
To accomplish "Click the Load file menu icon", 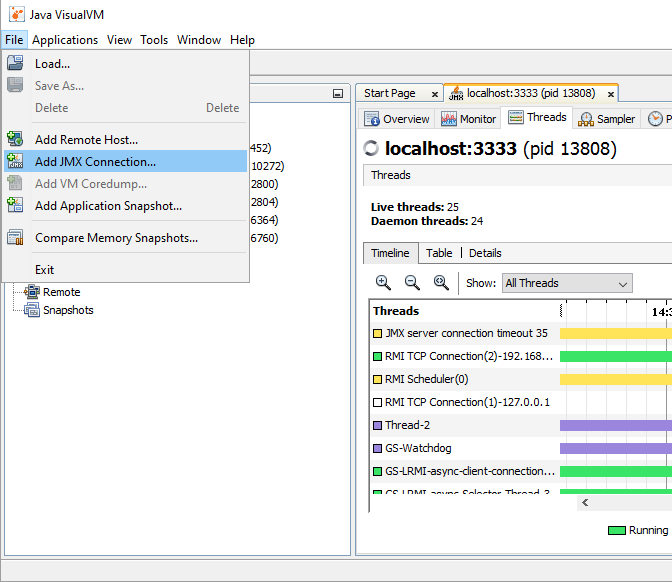I will 15,64.
